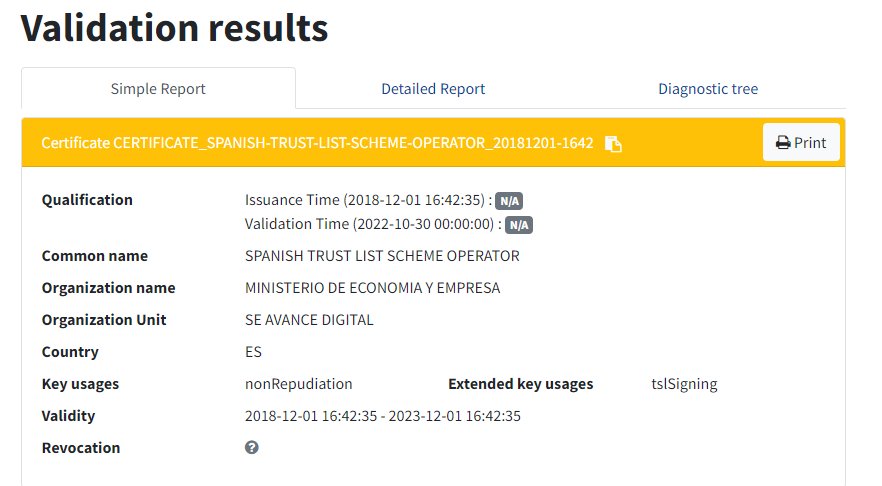This screenshot has height=486, width=882.
Task: Click the N/A badge beside Validation Time
Action: 519,225
